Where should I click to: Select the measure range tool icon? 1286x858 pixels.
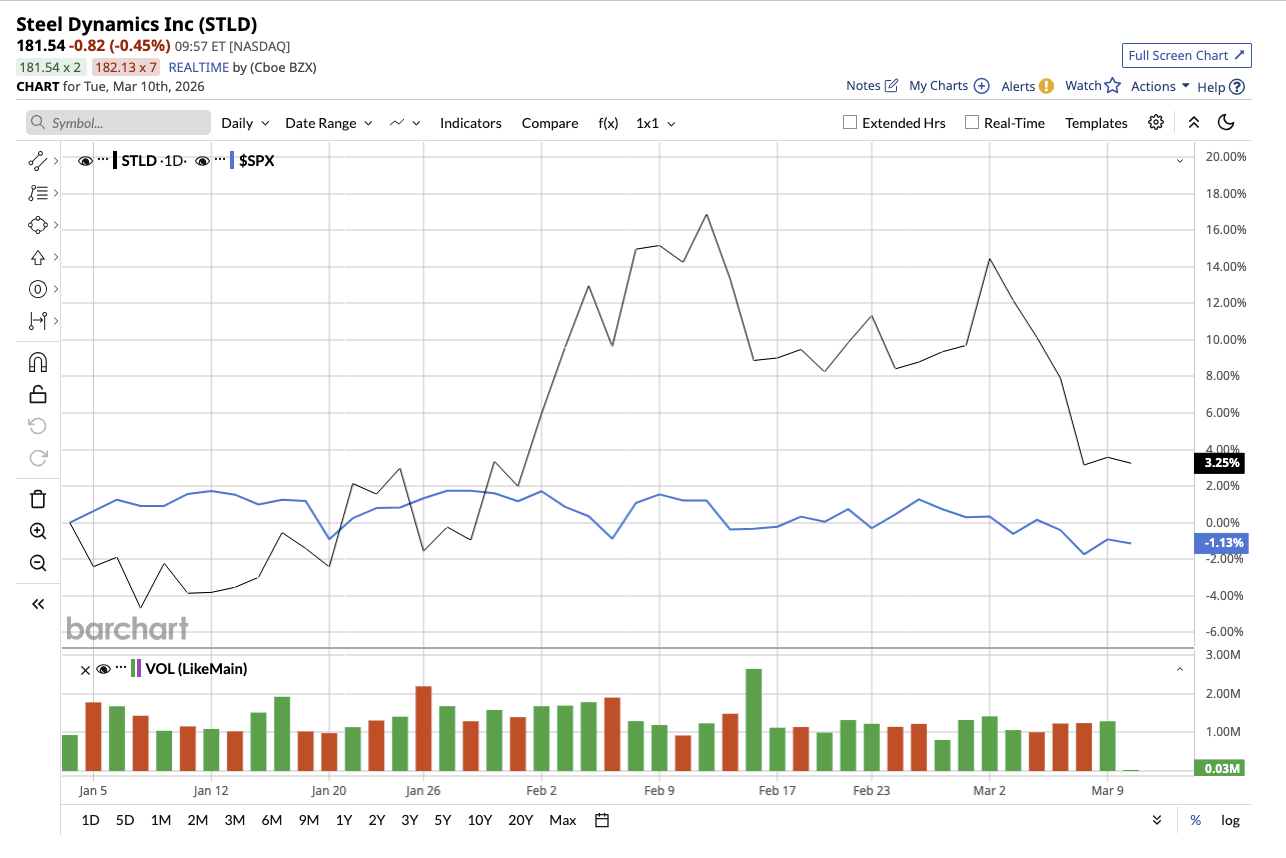[38, 321]
